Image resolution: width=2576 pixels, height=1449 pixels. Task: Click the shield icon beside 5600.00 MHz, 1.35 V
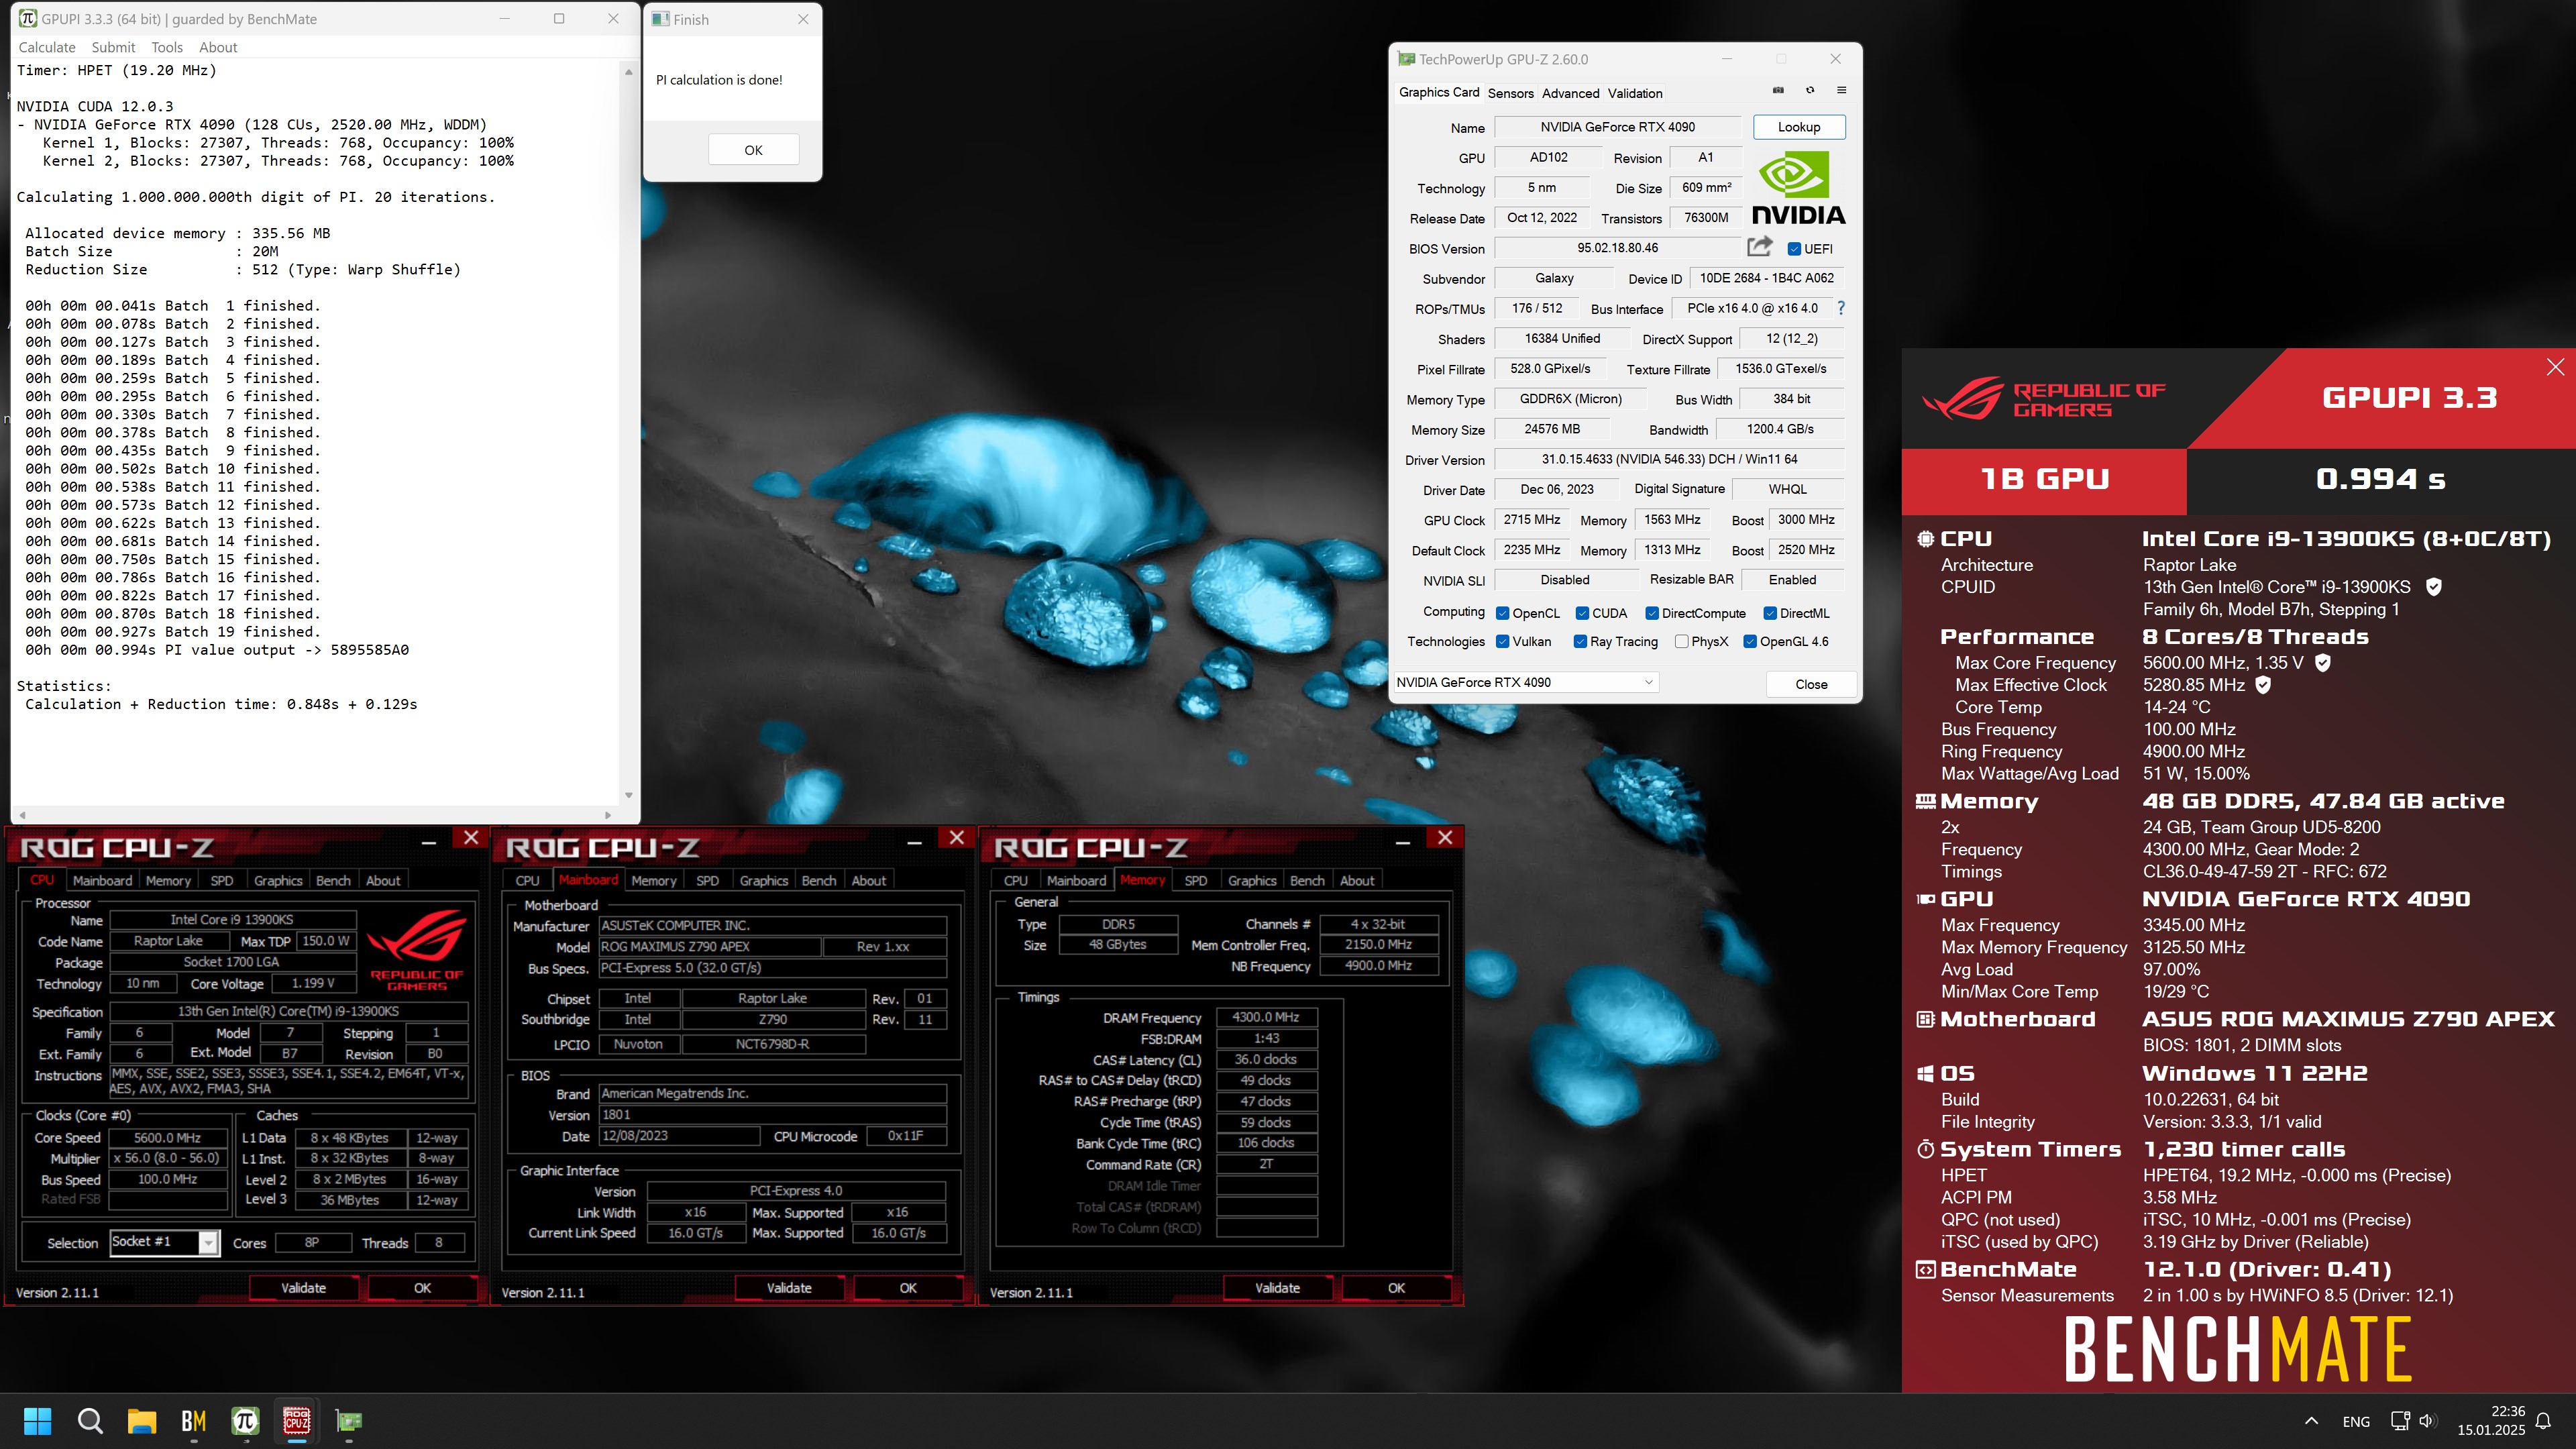tap(2323, 663)
